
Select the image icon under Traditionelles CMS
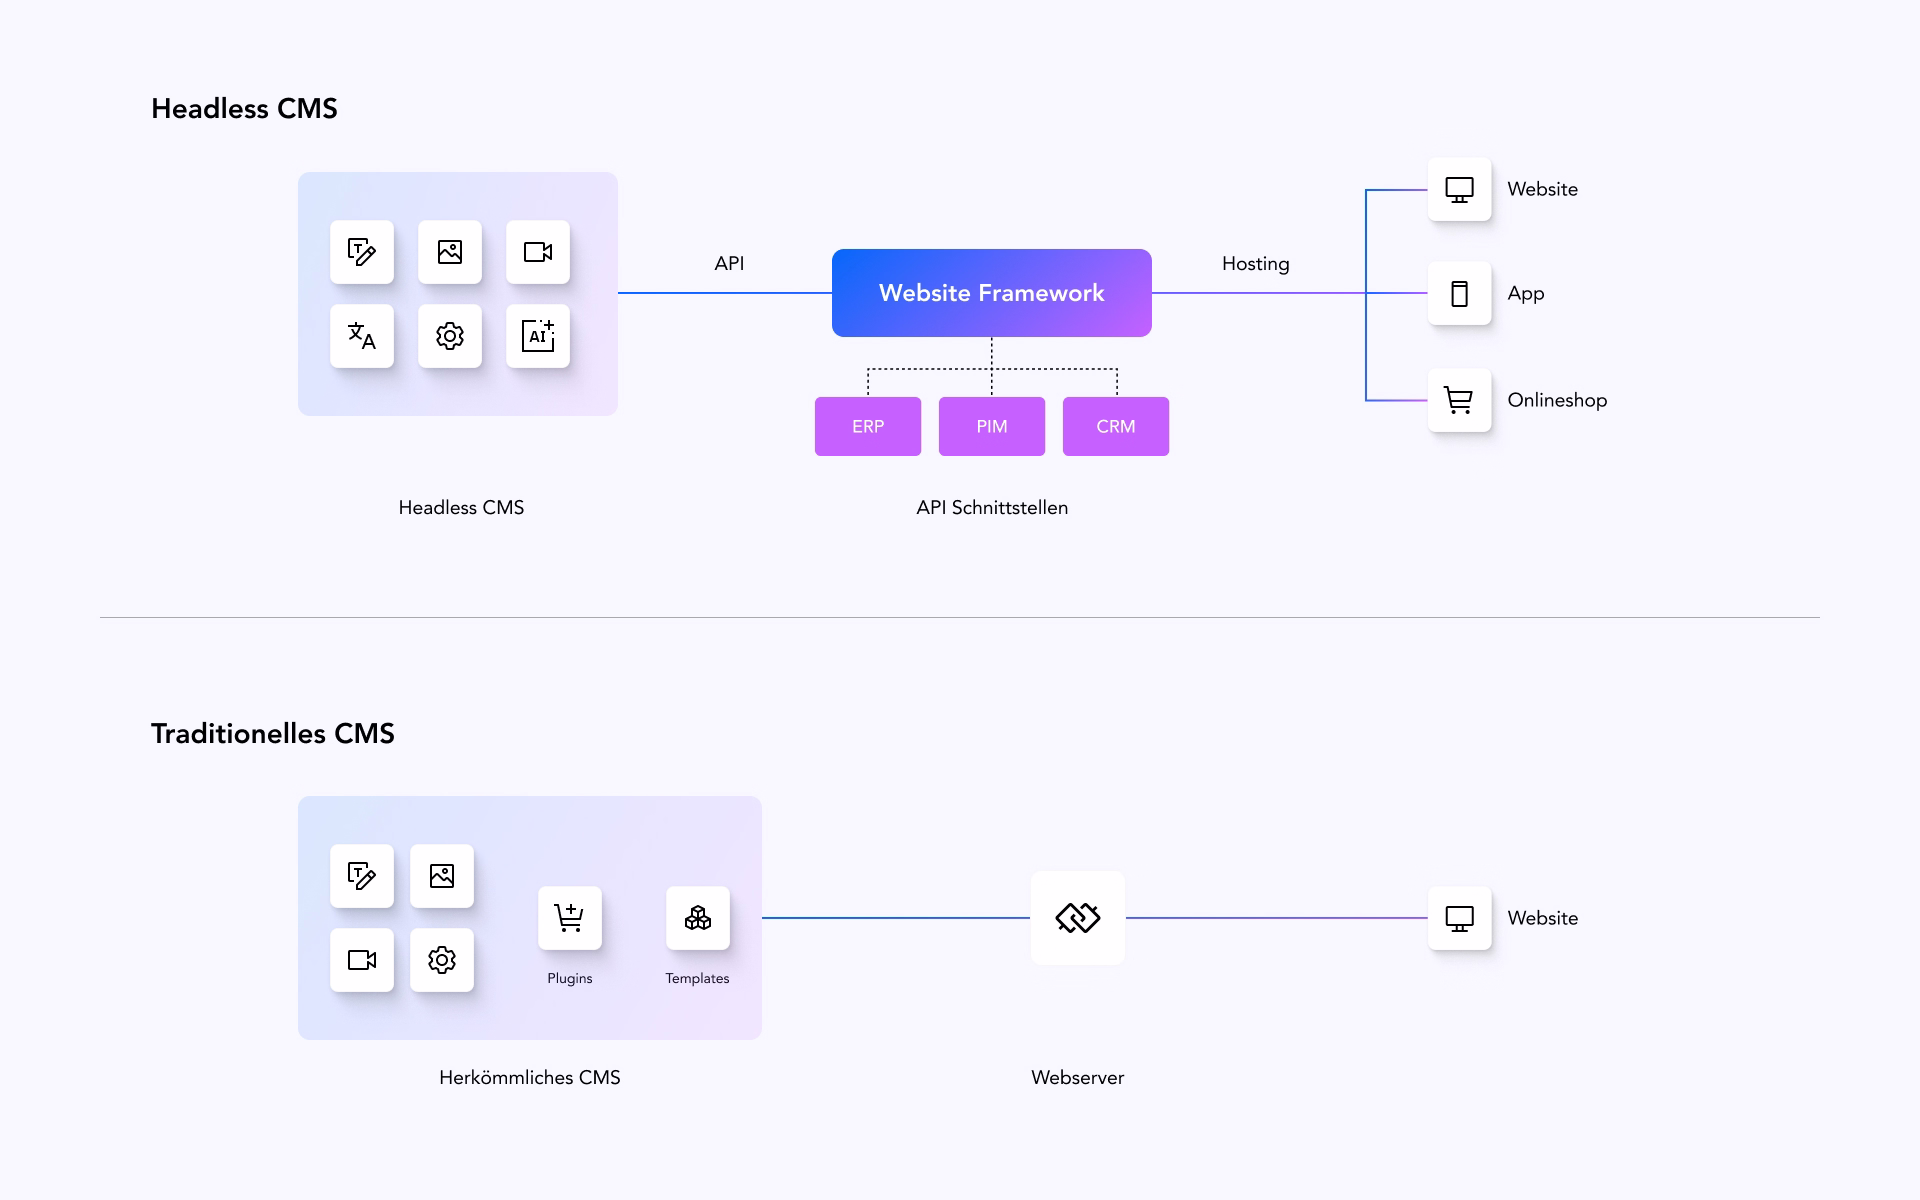[x=442, y=876]
